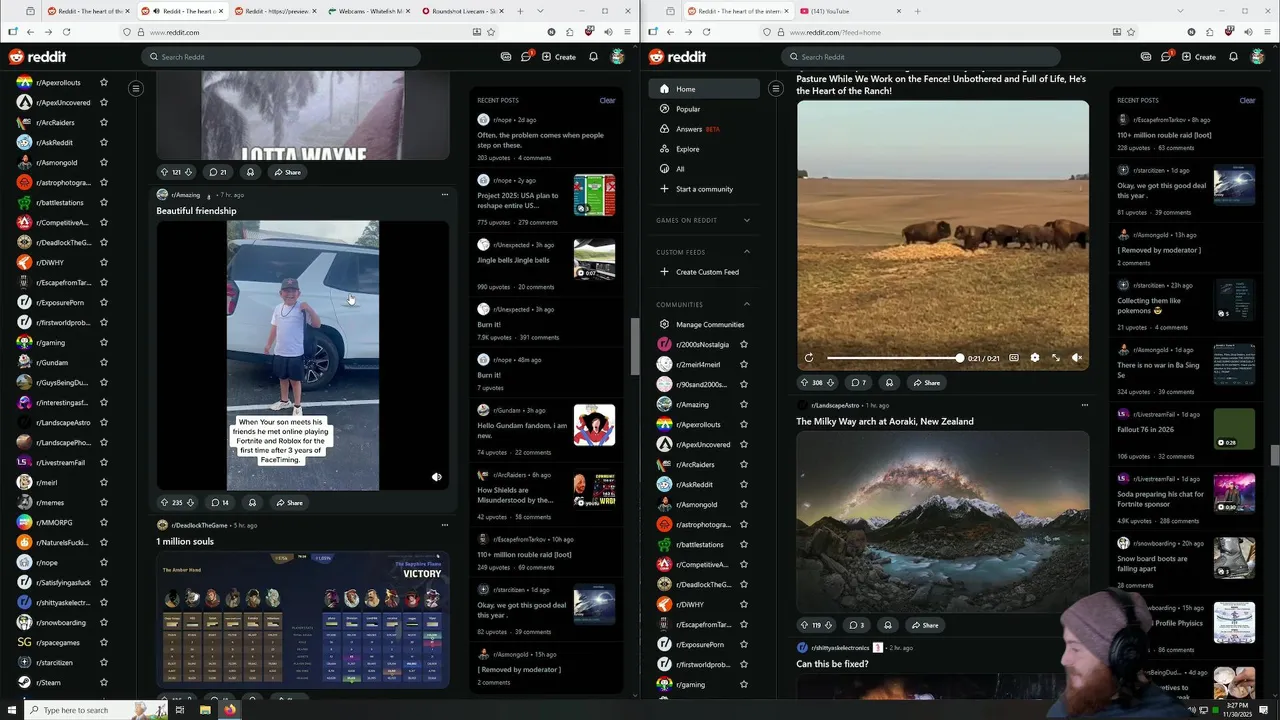Image resolution: width=1280 pixels, height=720 pixels.
Task: Open notifications bell in right window
Action: pyautogui.click(x=1233, y=57)
